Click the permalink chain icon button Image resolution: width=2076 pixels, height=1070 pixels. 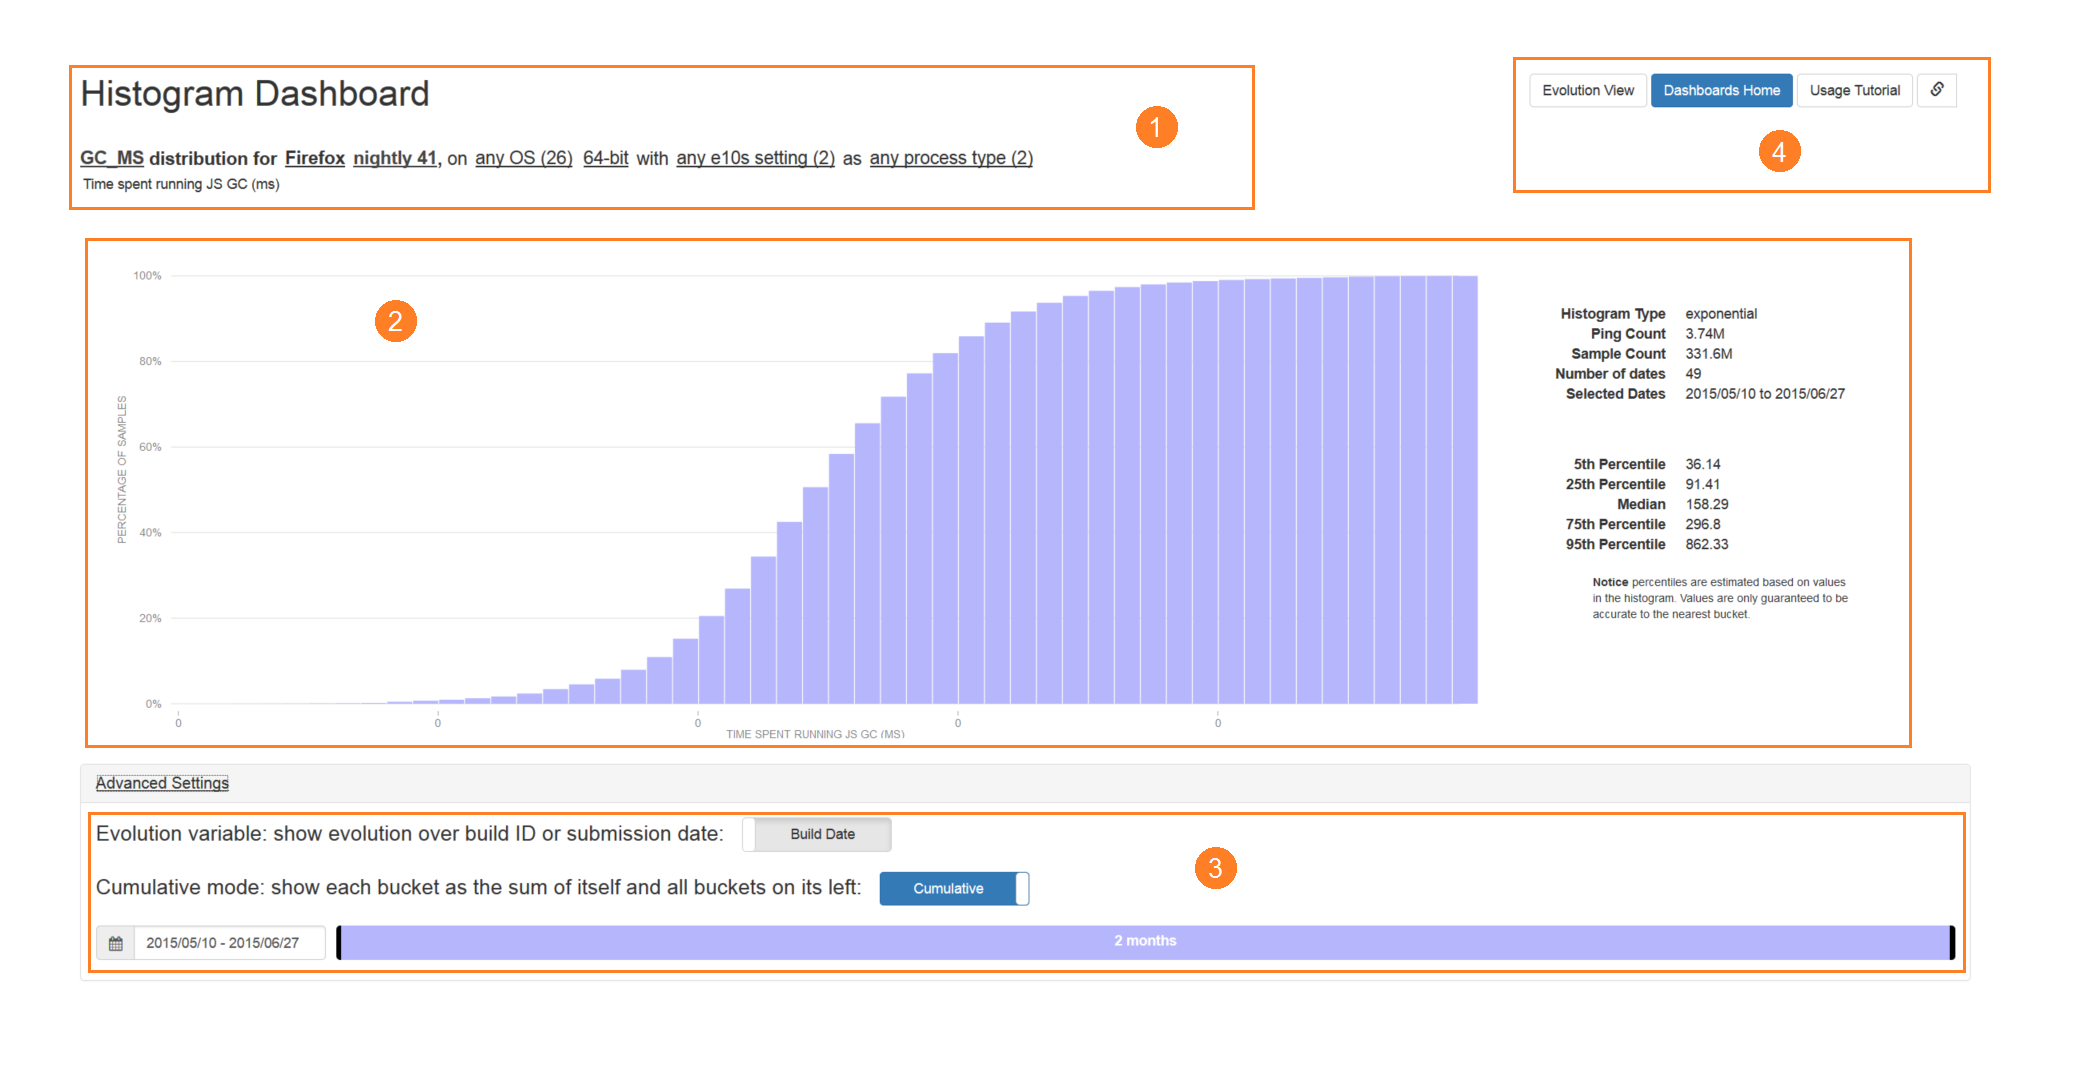1936,90
